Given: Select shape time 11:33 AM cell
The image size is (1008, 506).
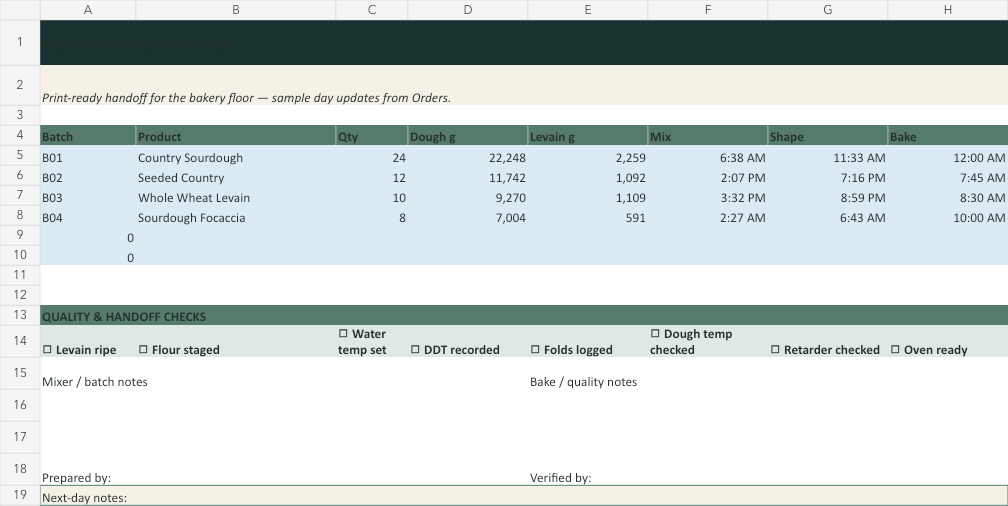Looking at the screenshot, I should [x=828, y=156].
